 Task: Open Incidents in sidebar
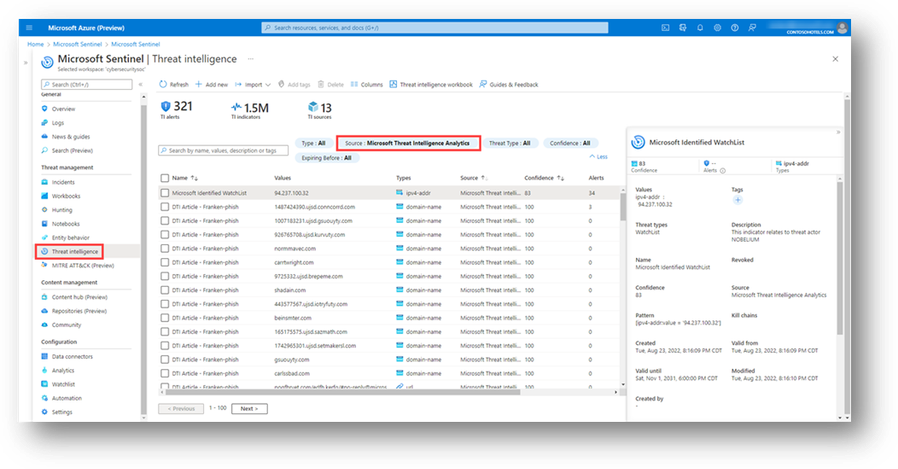click(x=63, y=182)
